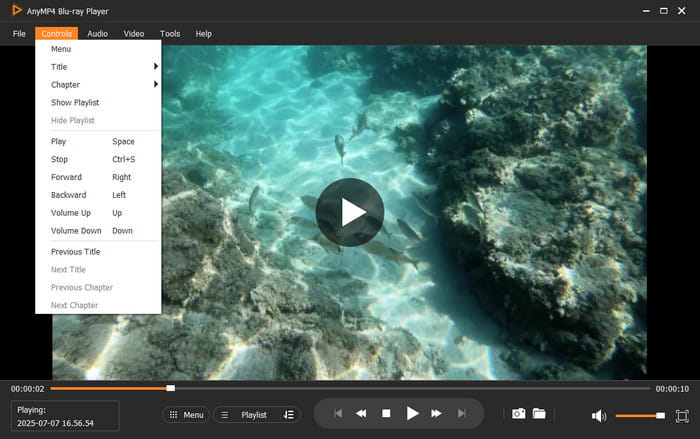Open the Video menu

tap(133, 33)
